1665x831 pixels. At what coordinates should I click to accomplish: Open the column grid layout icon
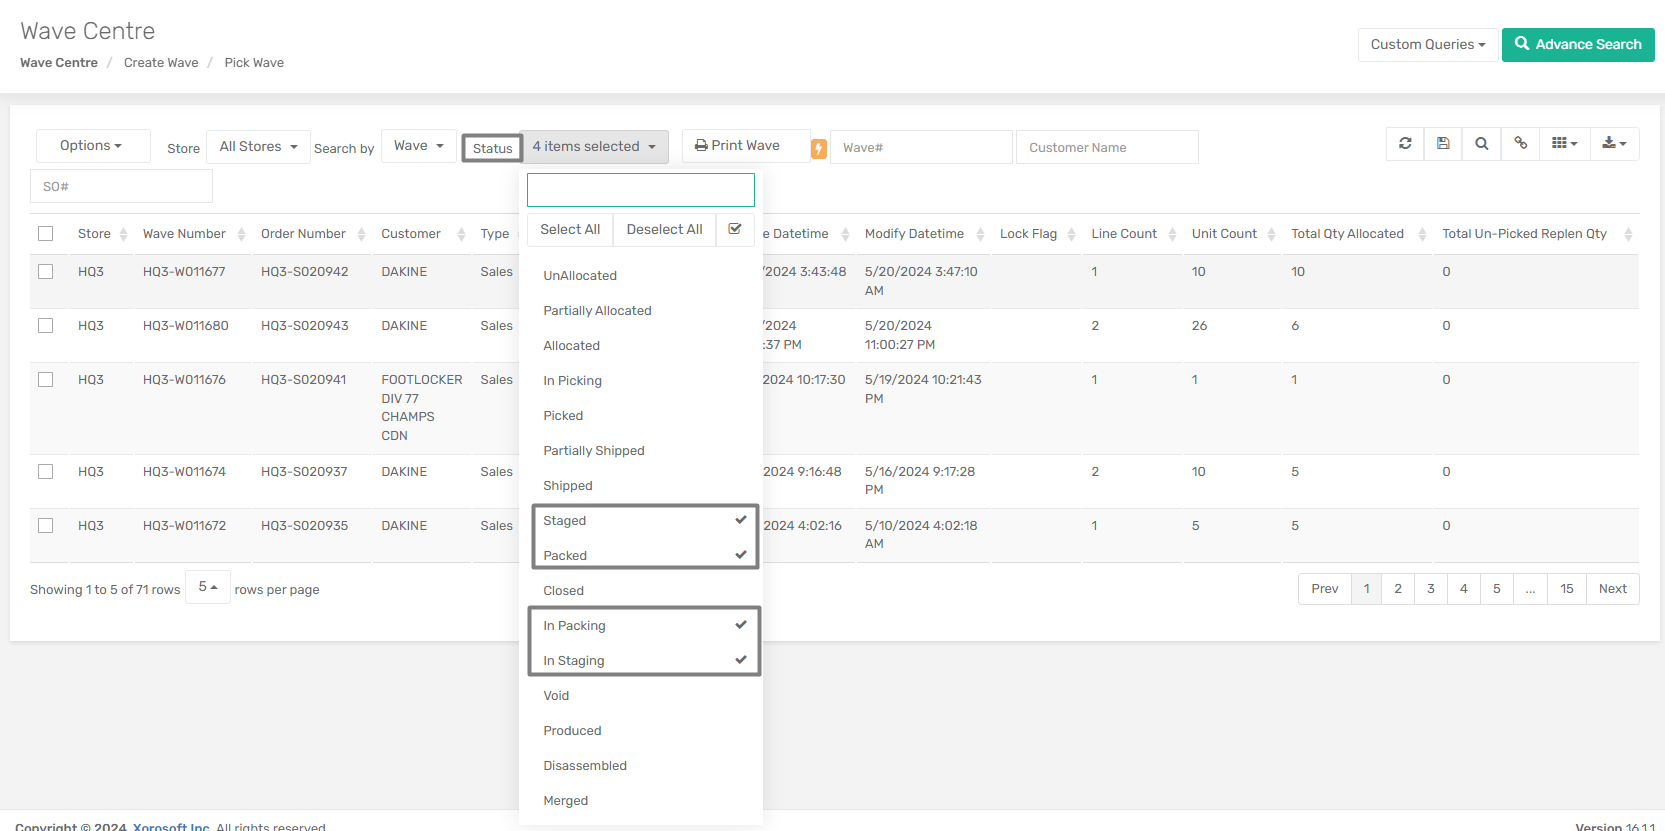[1564, 144]
